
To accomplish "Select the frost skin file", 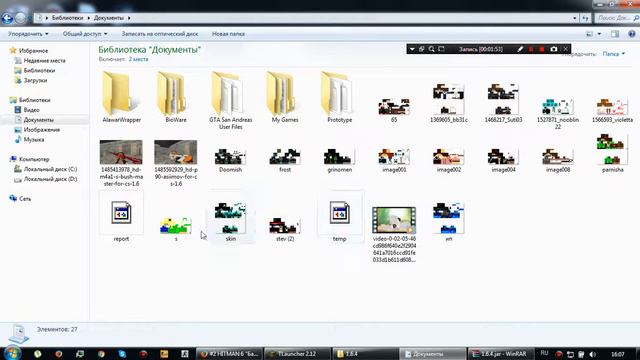I will tap(285, 160).
